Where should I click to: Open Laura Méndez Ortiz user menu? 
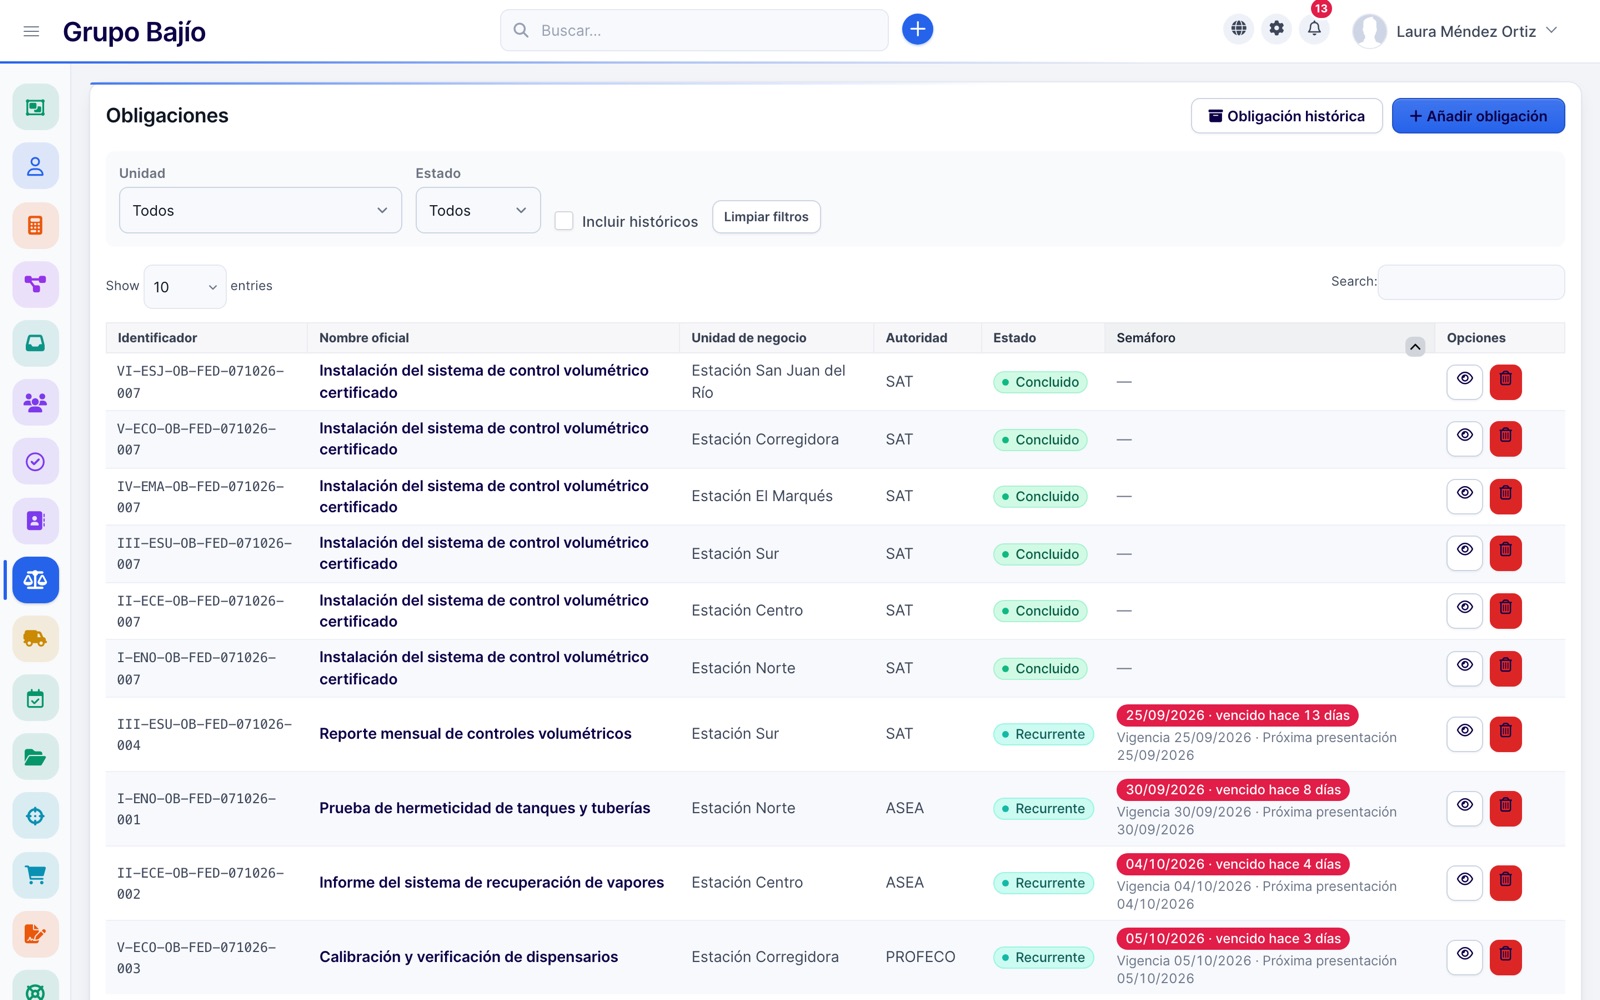point(1456,31)
